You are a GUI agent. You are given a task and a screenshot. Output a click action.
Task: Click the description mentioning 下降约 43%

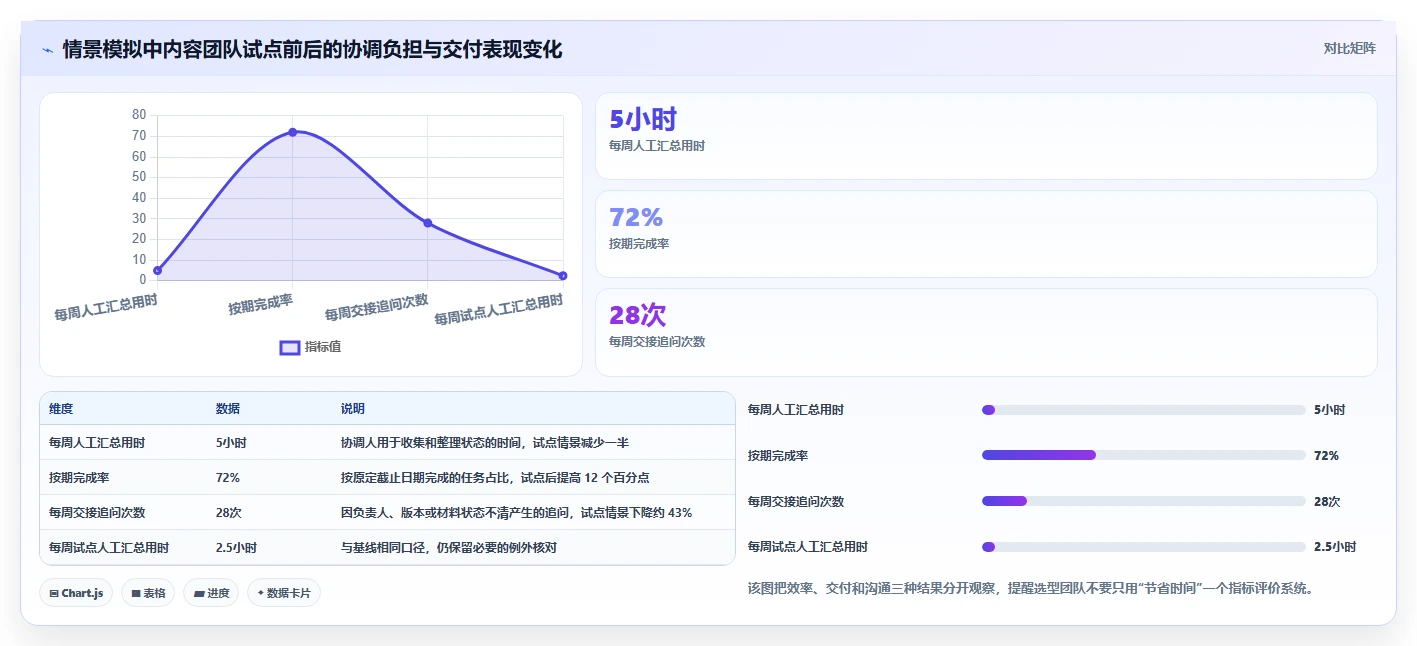point(517,513)
